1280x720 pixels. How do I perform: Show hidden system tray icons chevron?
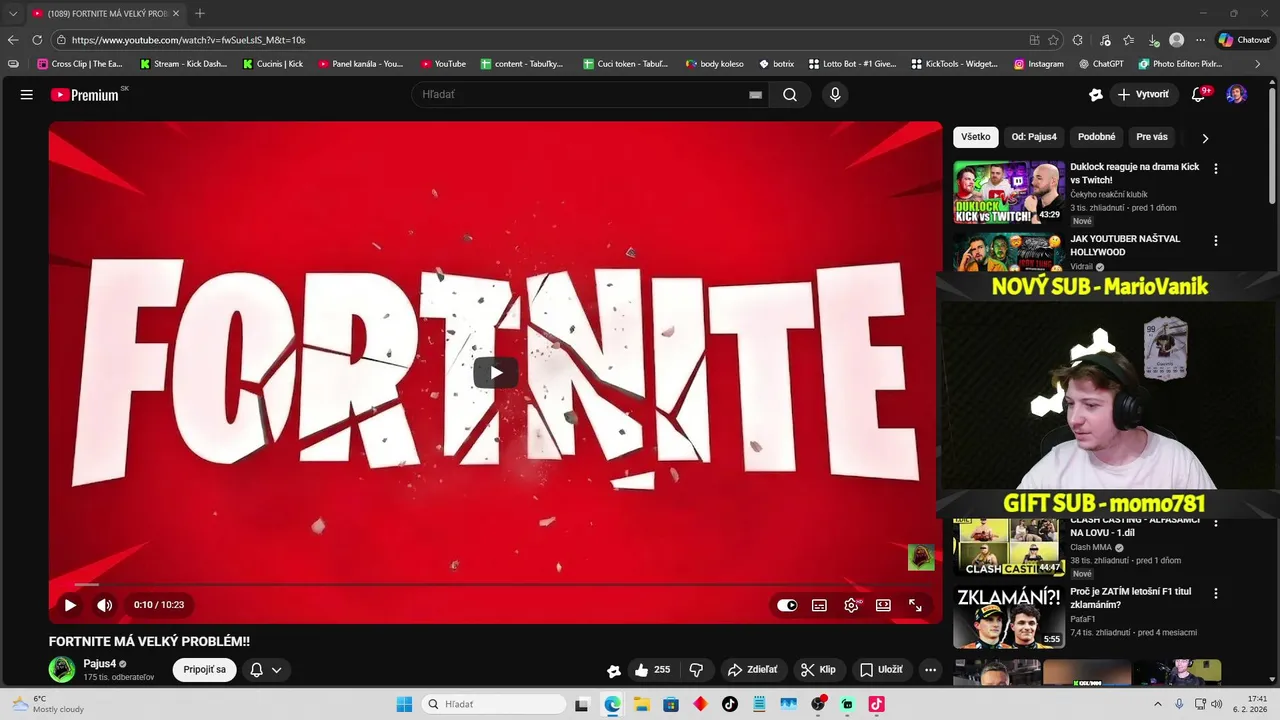point(1158,704)
